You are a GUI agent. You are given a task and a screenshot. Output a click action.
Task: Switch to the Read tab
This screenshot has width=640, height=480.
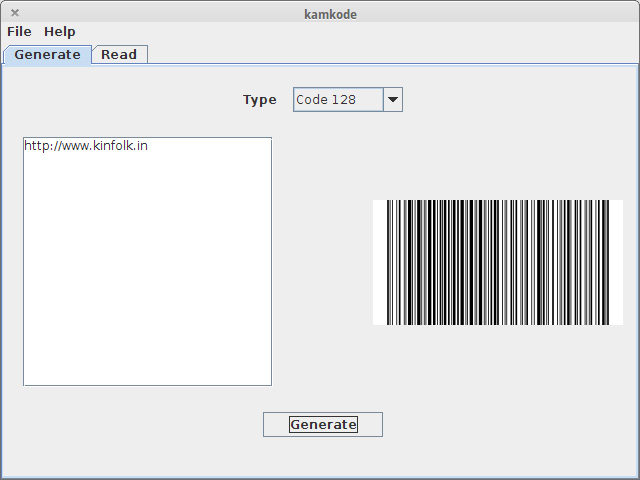tap(119, 55)
